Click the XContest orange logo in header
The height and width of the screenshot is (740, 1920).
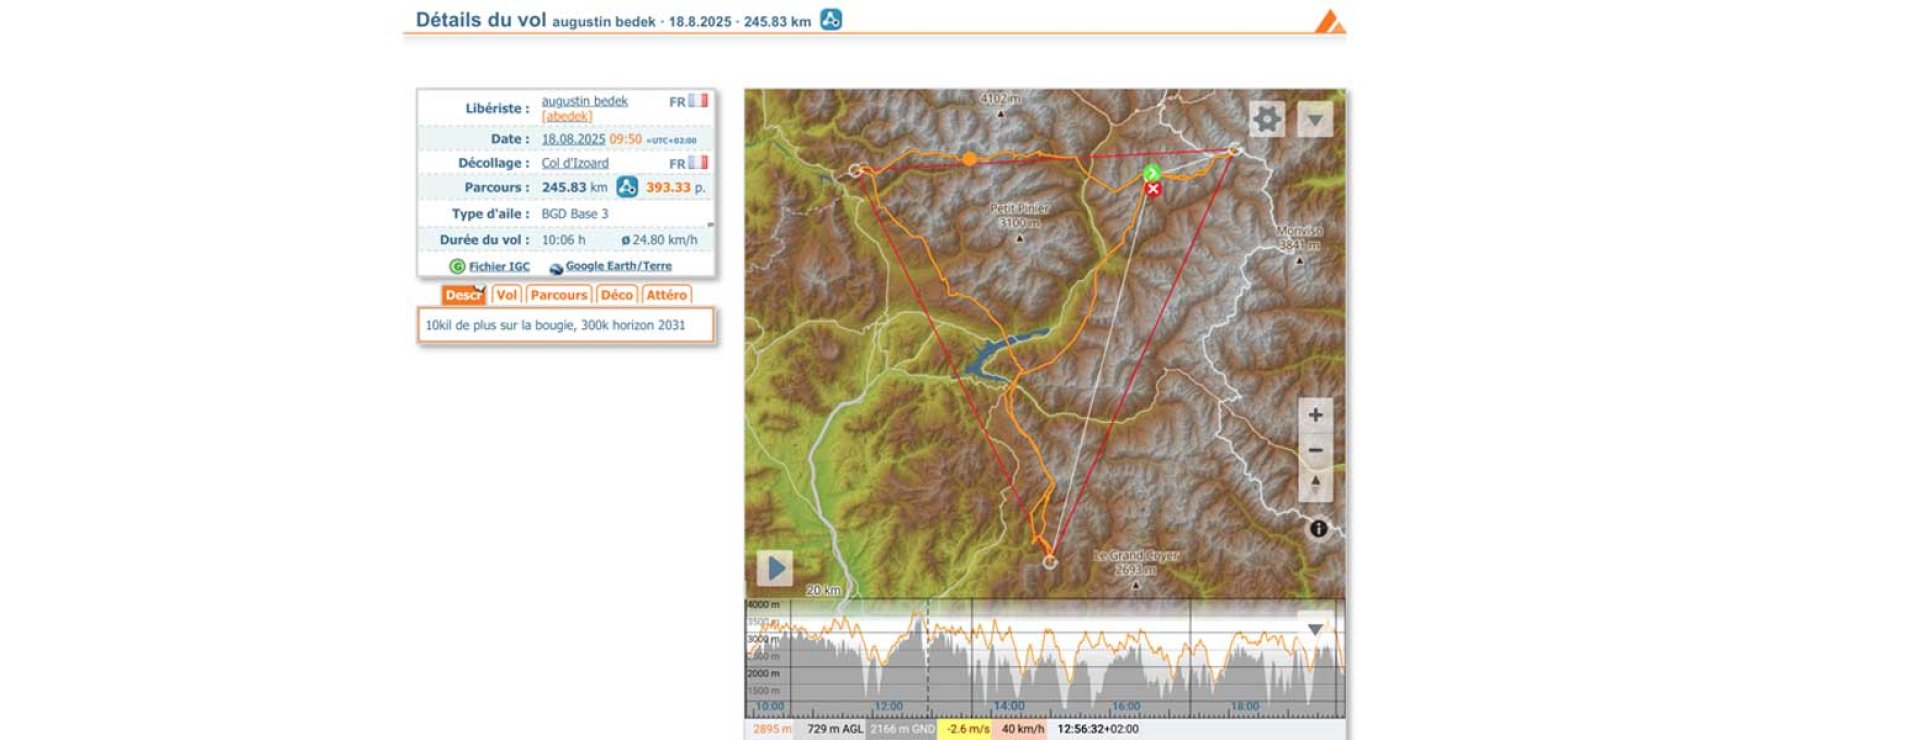[1329, 21]
